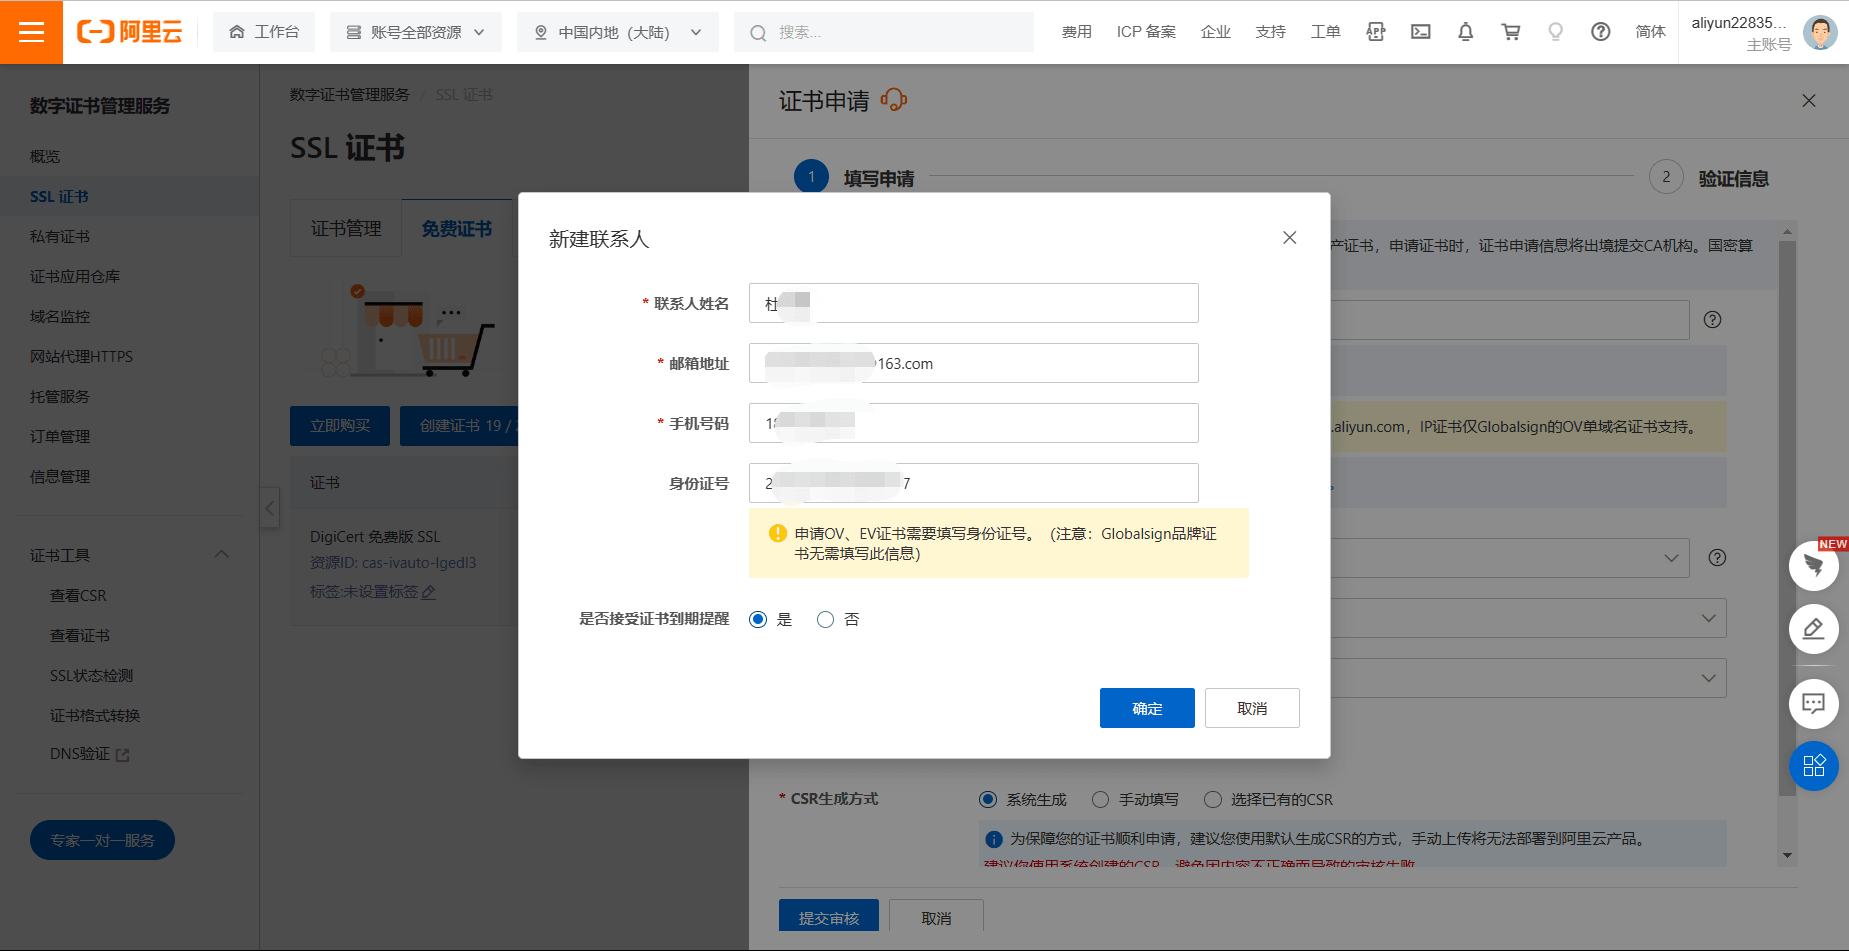The image size is (1849, 951).
Task: Switch to the 免费证书 tab
Action: point(456,229)
